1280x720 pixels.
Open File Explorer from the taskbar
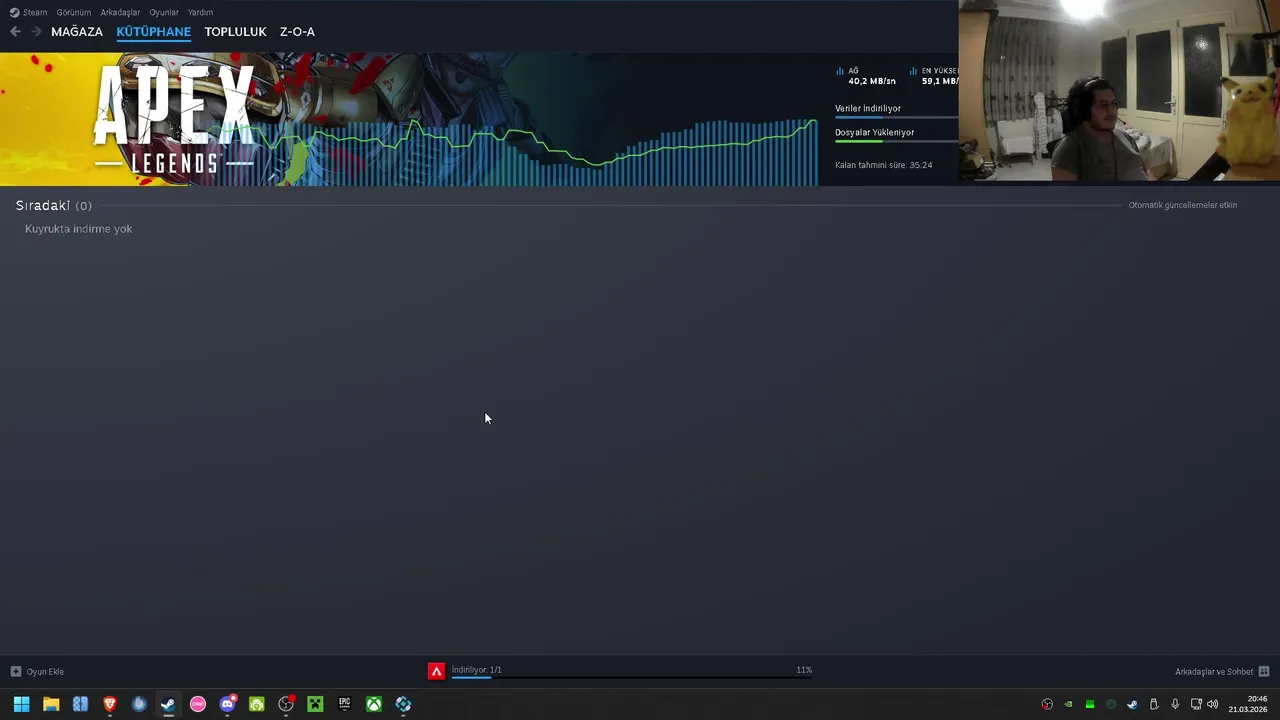tap(51, 704)
